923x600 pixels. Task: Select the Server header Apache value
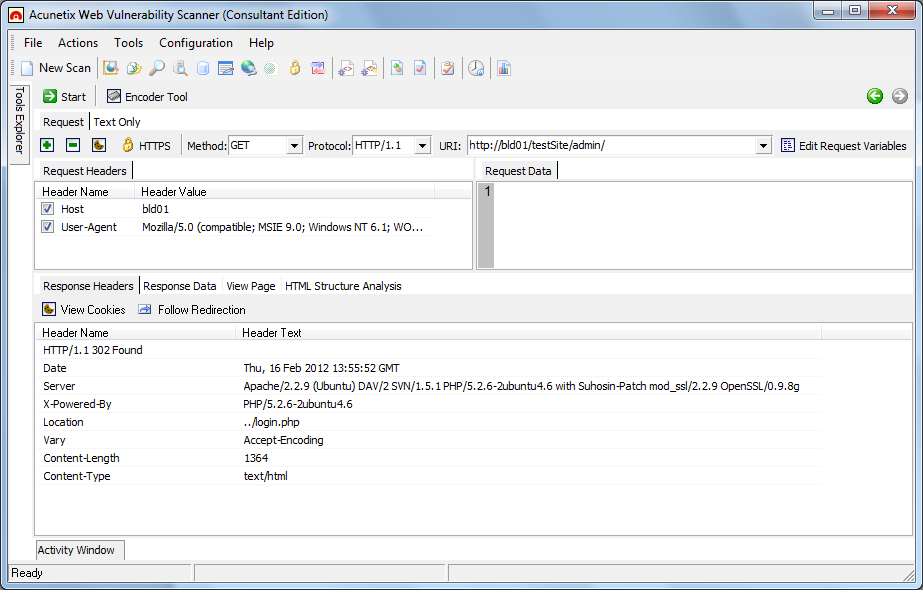[521, 386]
